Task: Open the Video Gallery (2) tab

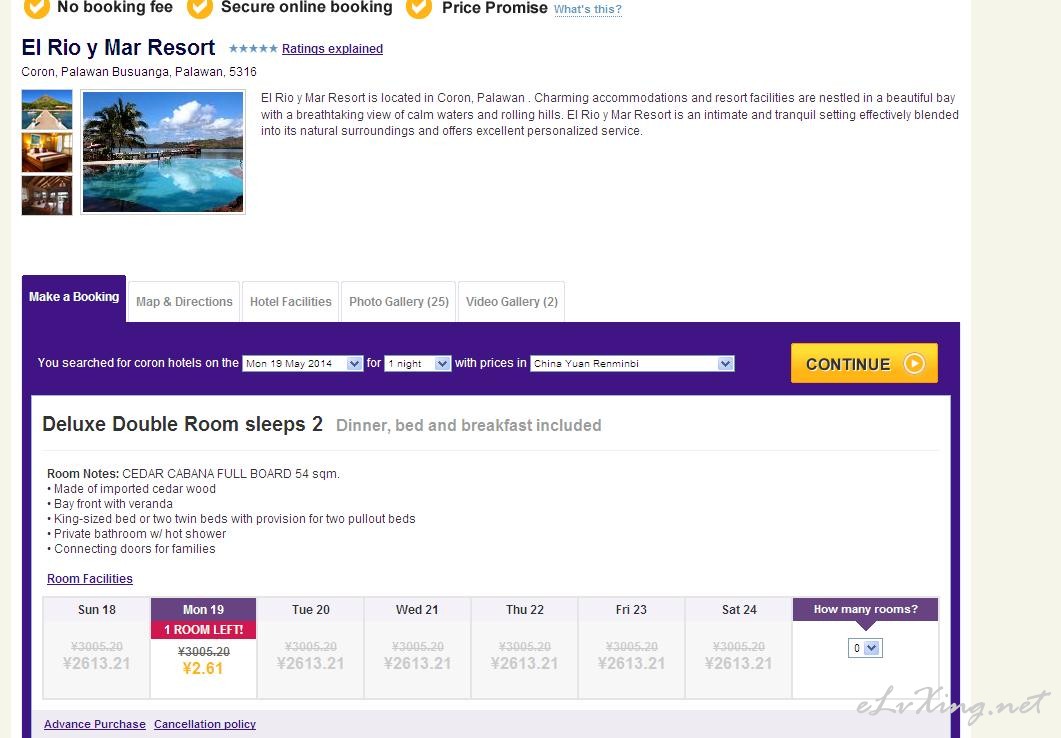Action: point(512,302)
